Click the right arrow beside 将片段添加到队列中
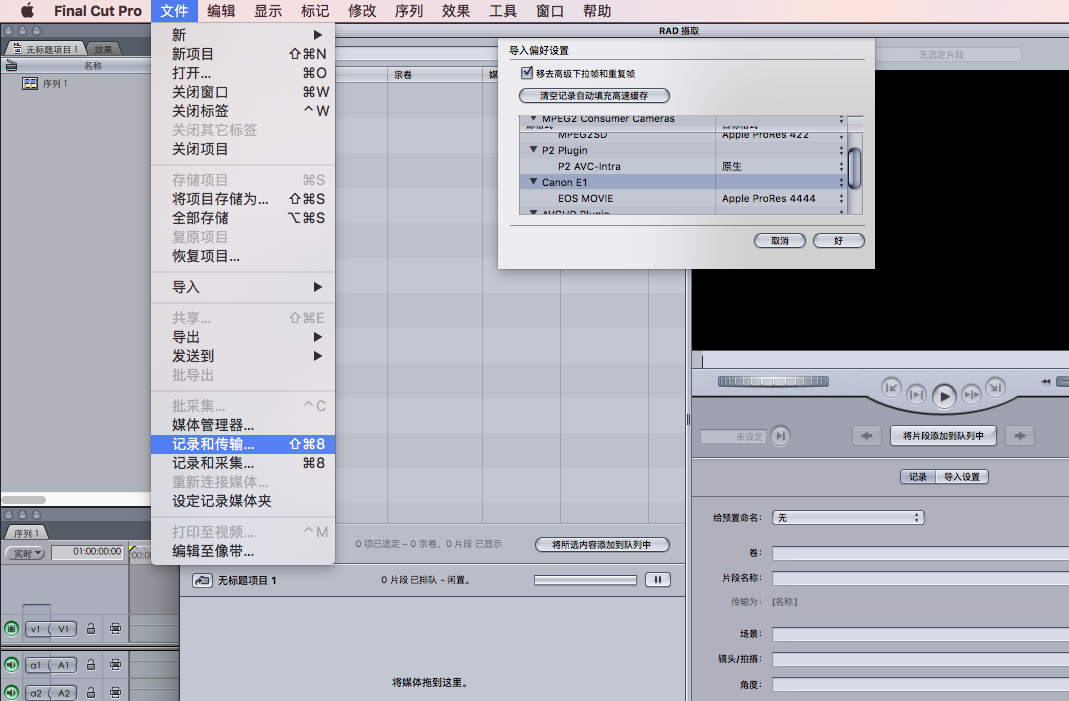Image resolution: width=1069 pixels, height=701 pixels. pos(1020,436)
